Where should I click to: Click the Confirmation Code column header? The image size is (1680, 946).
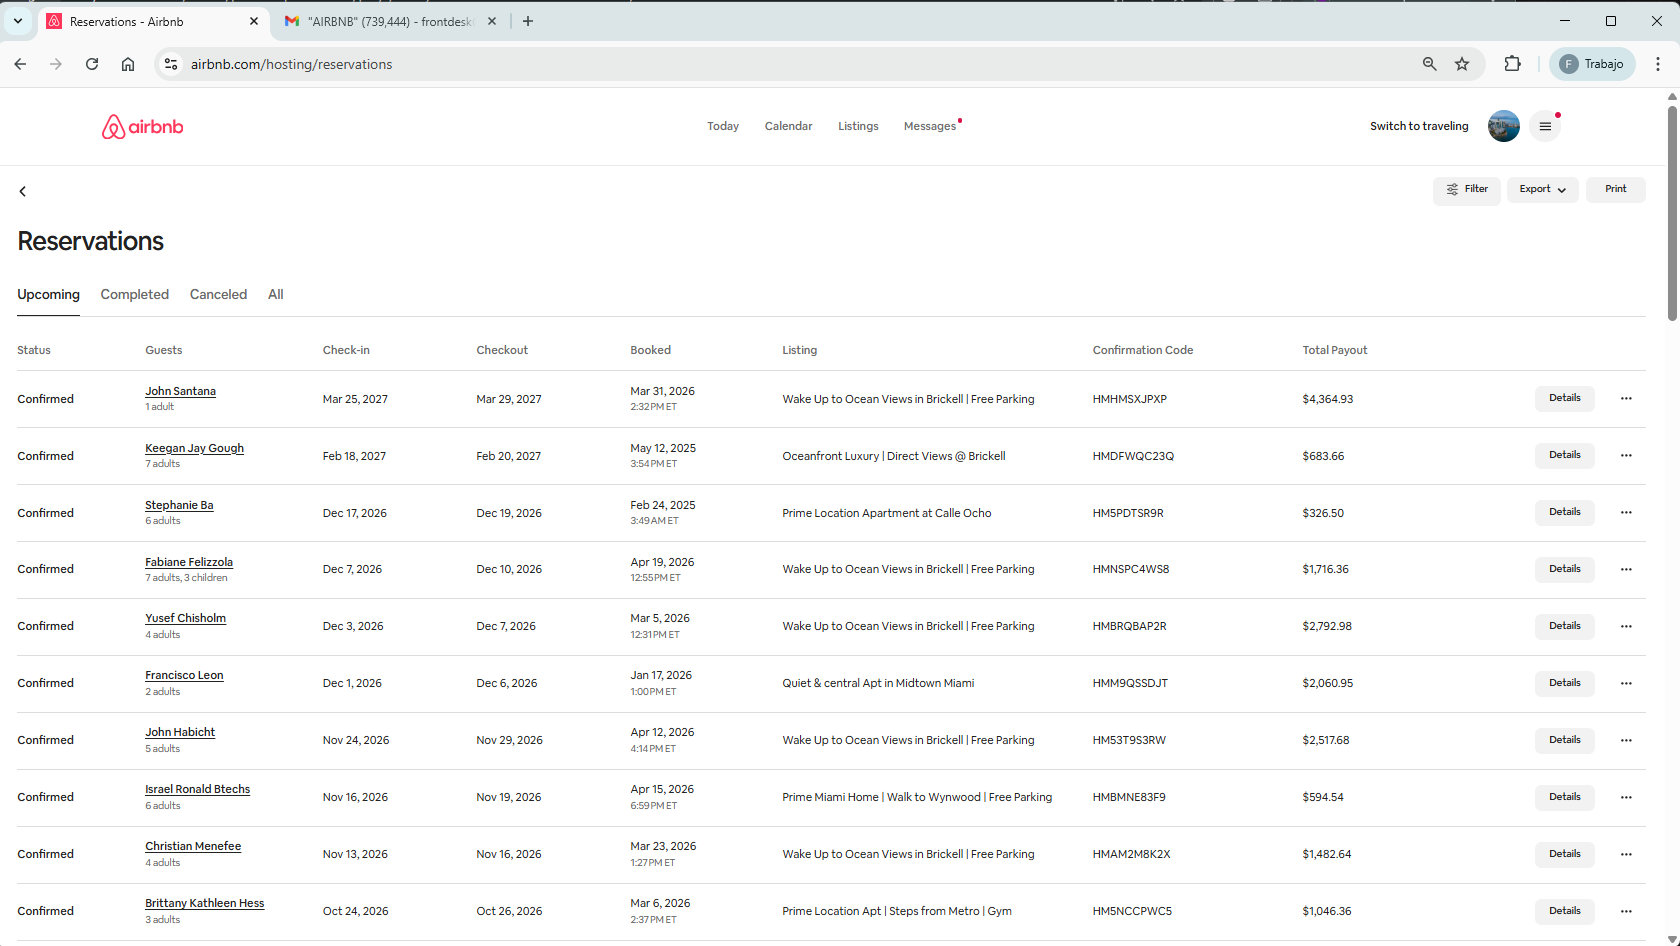pos(1143,350)
